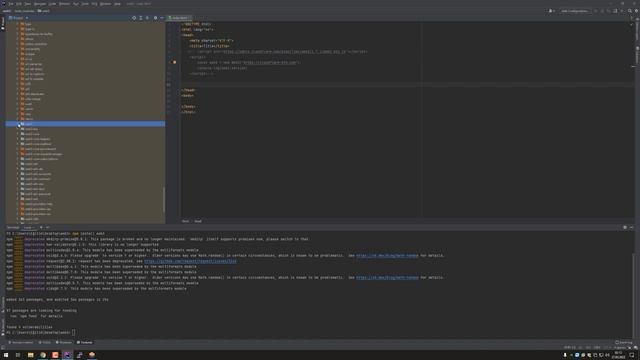Open the TODO tool window button
The width and height of the screenshot is (640, 360).
tap(45, 342)
